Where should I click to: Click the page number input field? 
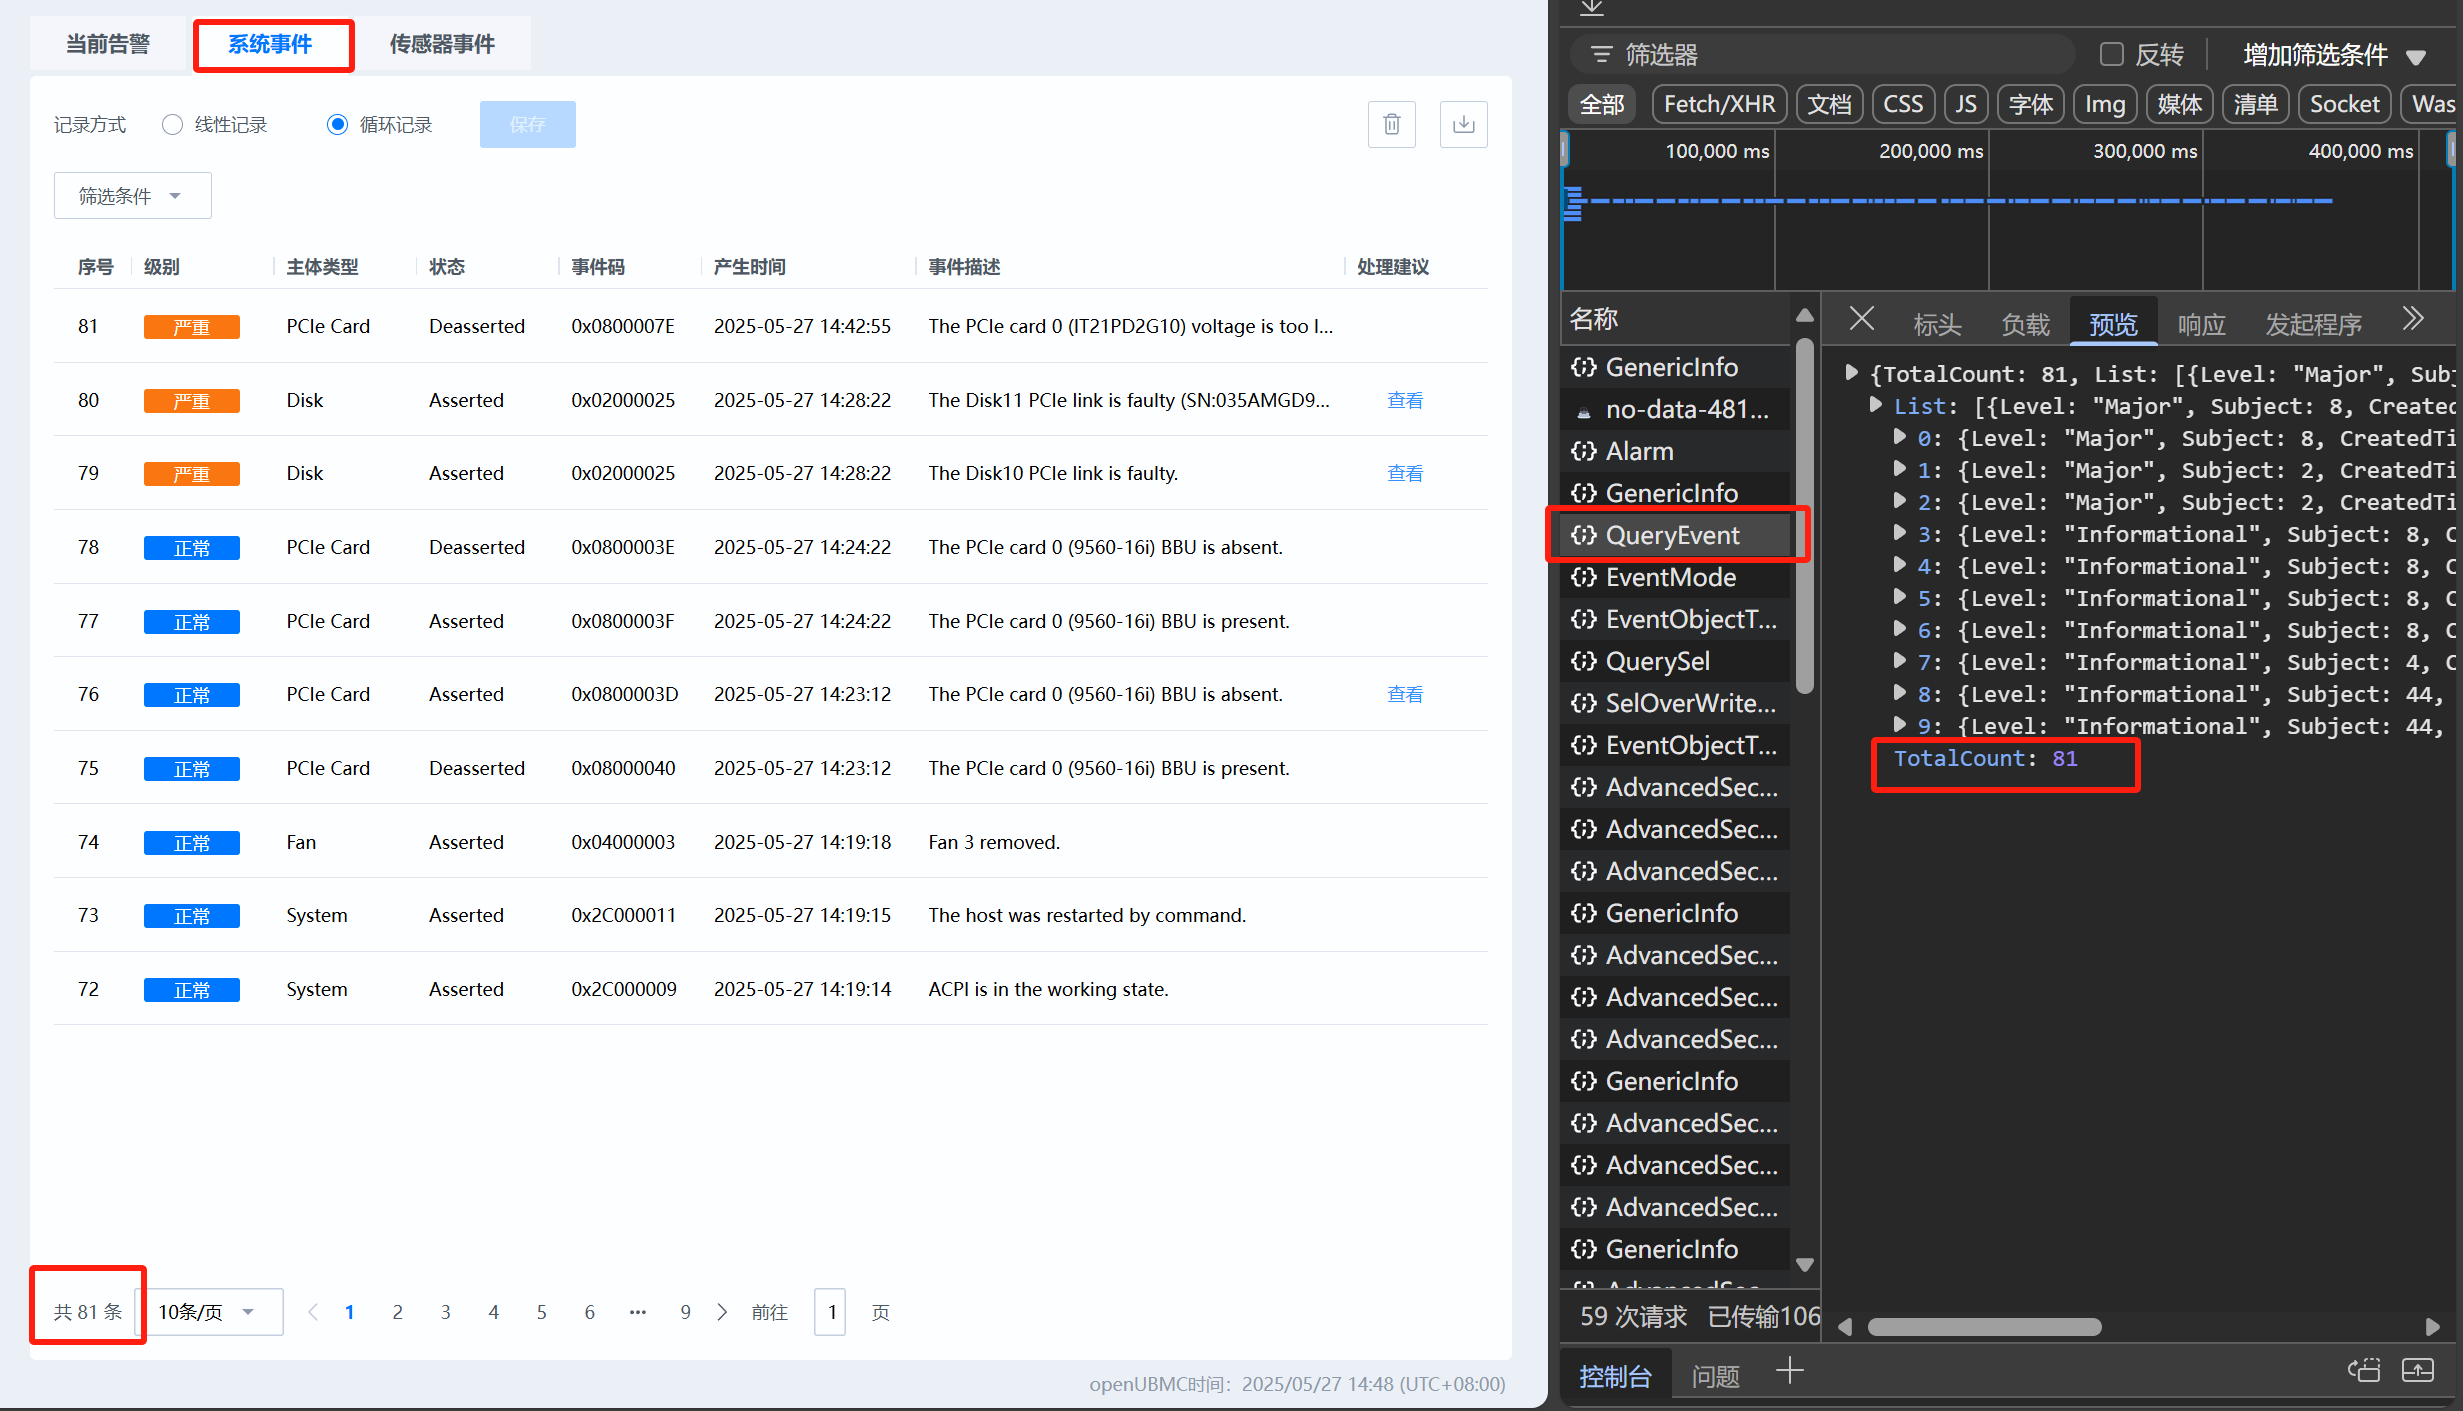point(831,1312)
